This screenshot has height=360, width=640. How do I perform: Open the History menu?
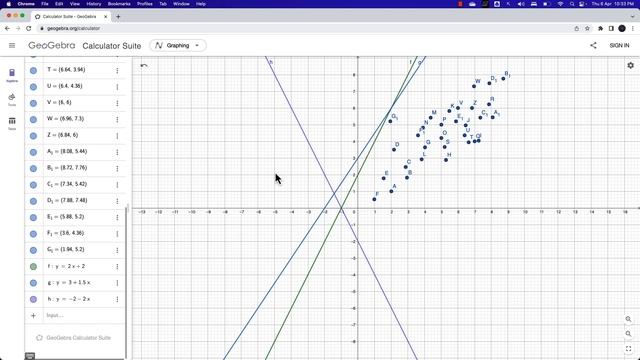pyautogui.click(x=93, y=4)
